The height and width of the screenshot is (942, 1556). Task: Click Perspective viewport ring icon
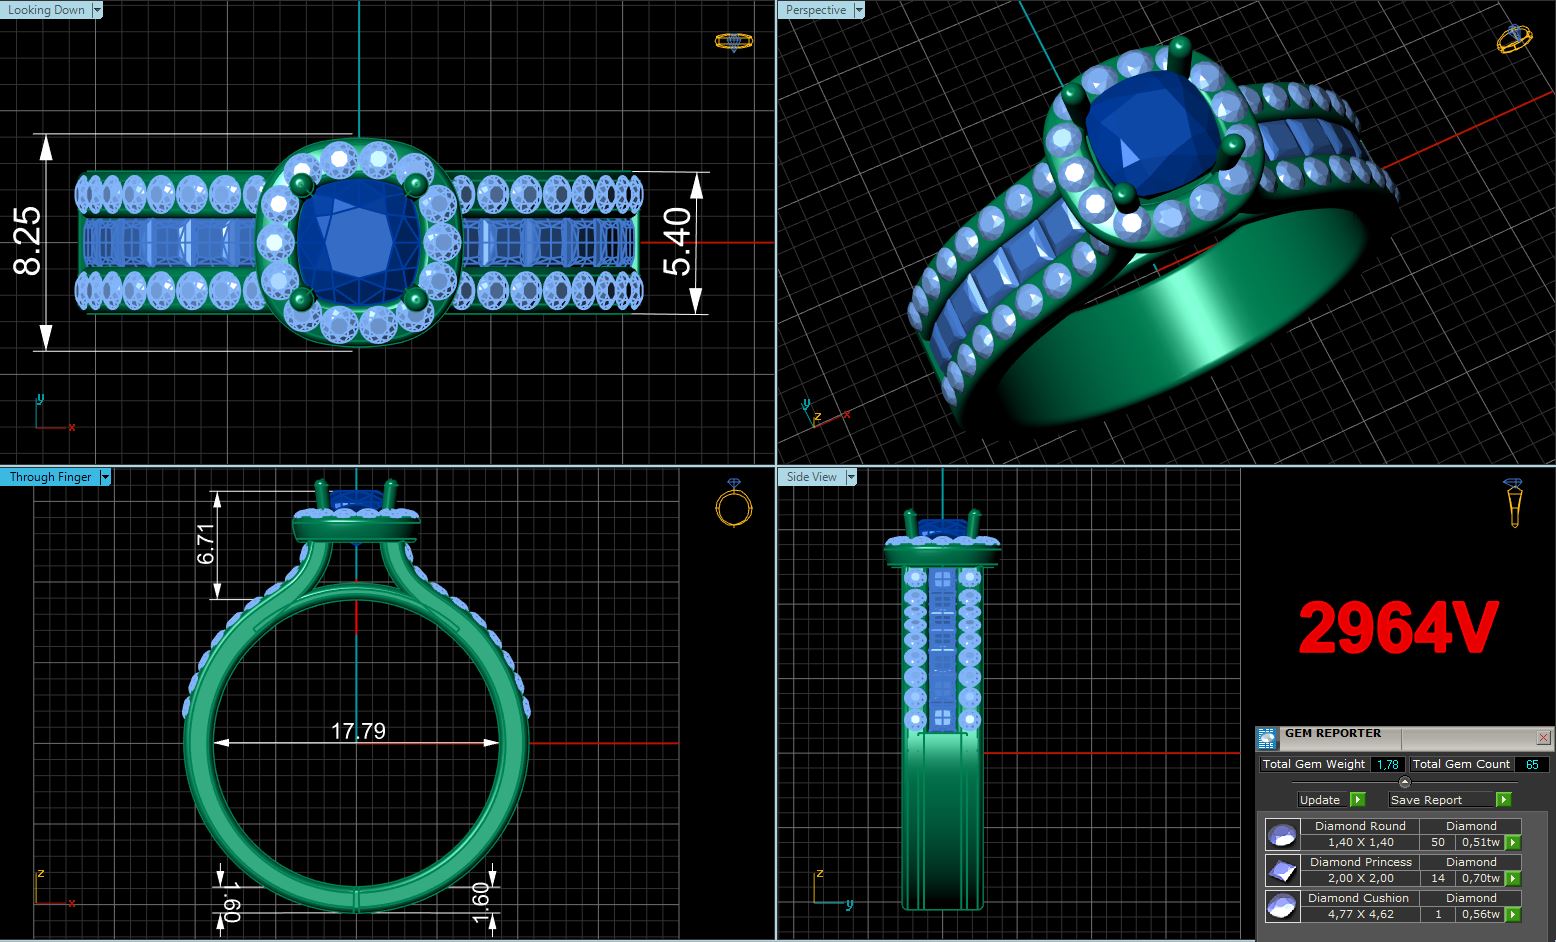[1513, 39]
